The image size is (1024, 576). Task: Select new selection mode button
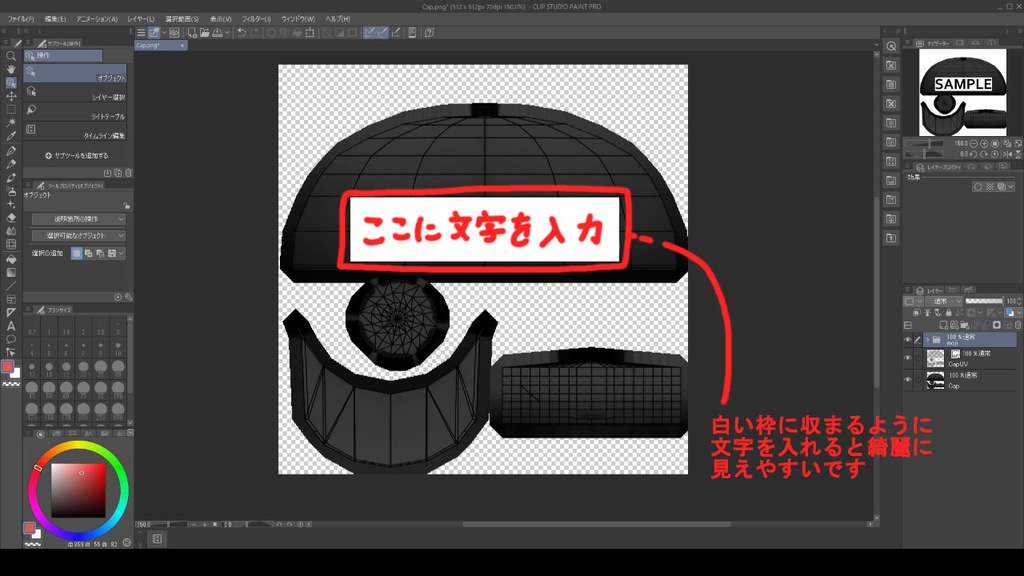(76, 253)
